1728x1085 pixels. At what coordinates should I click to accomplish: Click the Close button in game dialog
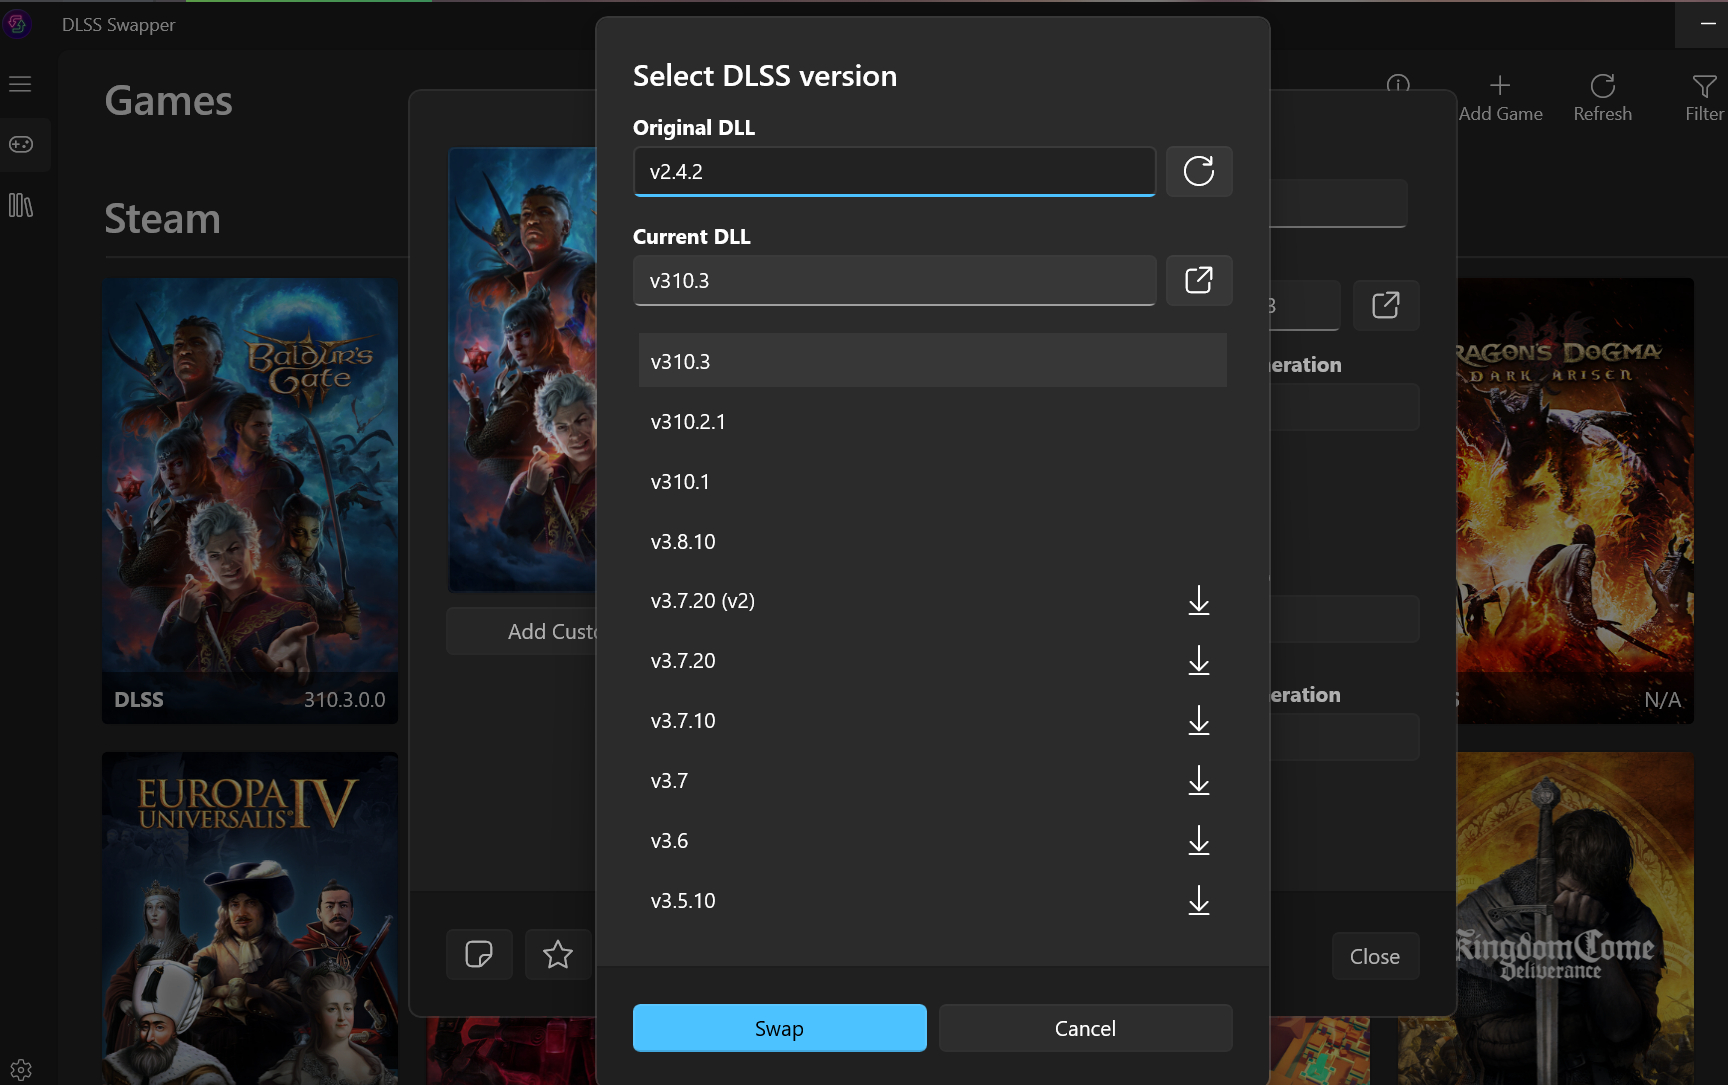1375,956
